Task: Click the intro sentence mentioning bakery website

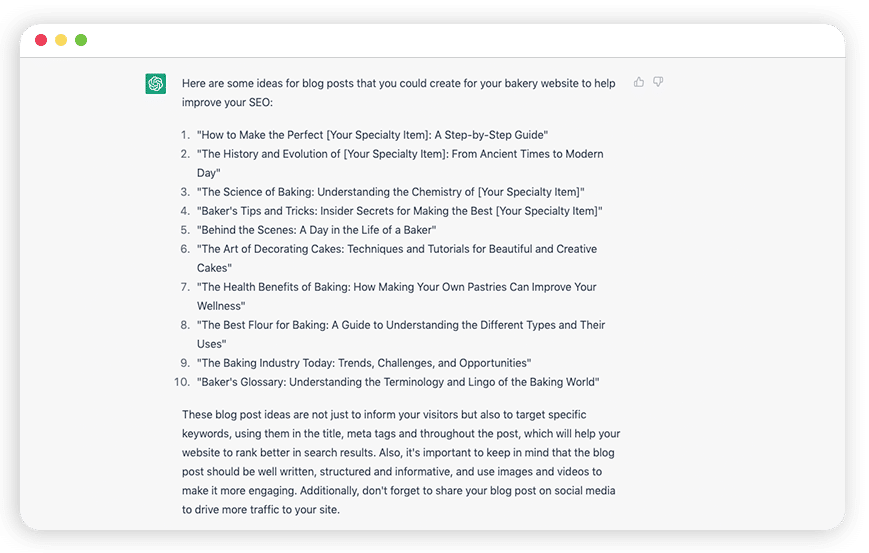Action: (398, 83)
